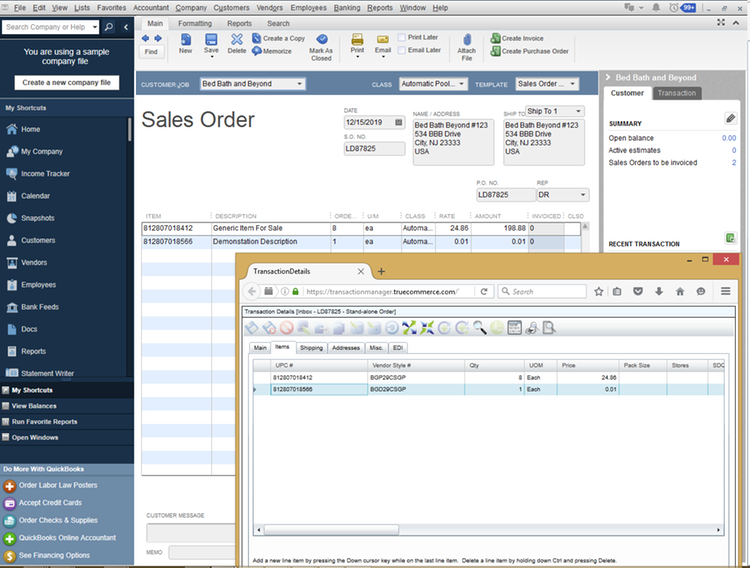Open Income Tracker shortcut
Image resolution: width=750 pixels, height=568 pixels.
click(45, 174)
